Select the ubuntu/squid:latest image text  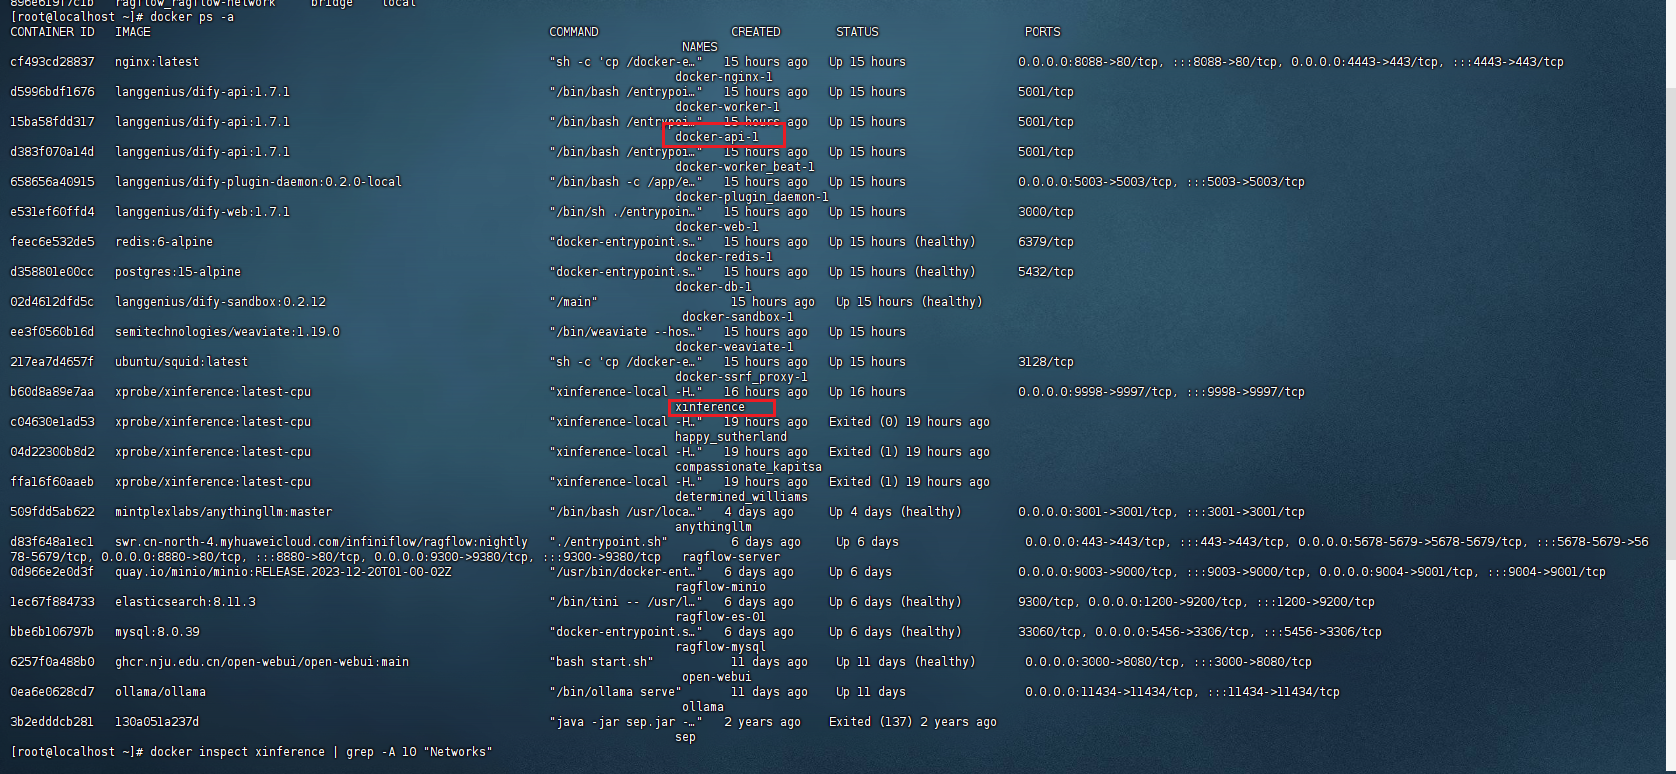(181, 362)
